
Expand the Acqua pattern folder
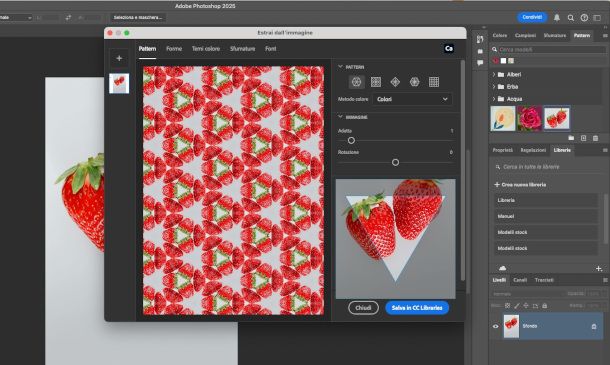coord(494,99)
